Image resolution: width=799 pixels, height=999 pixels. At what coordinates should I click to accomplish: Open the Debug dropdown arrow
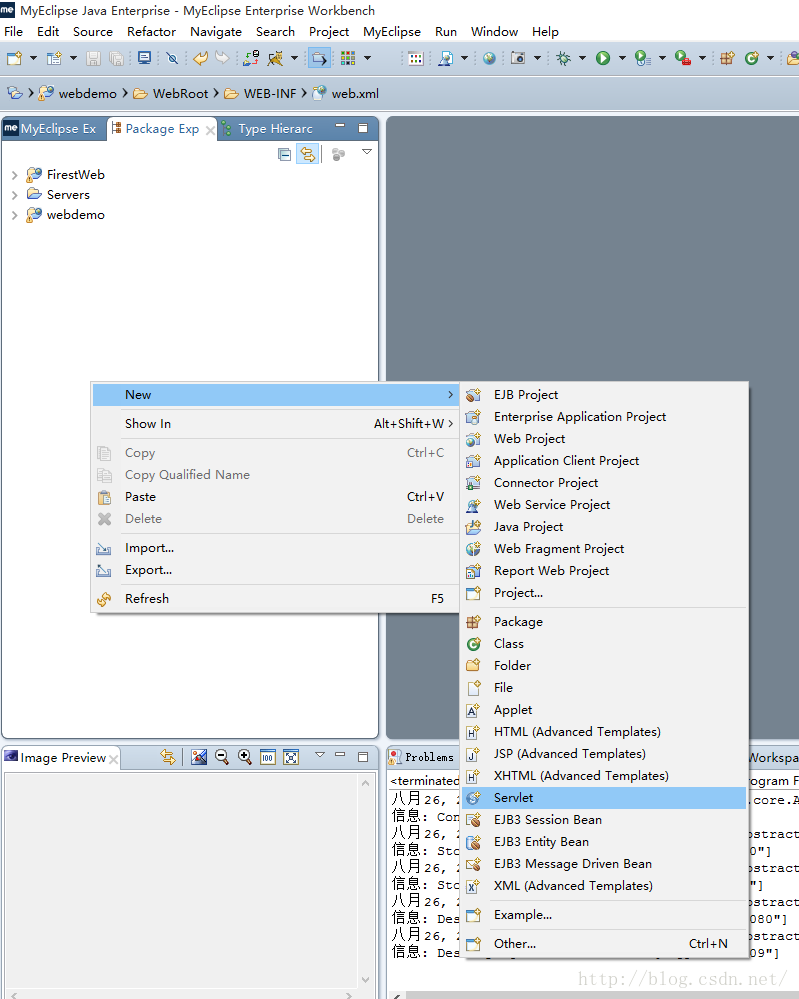coord(582,59)
